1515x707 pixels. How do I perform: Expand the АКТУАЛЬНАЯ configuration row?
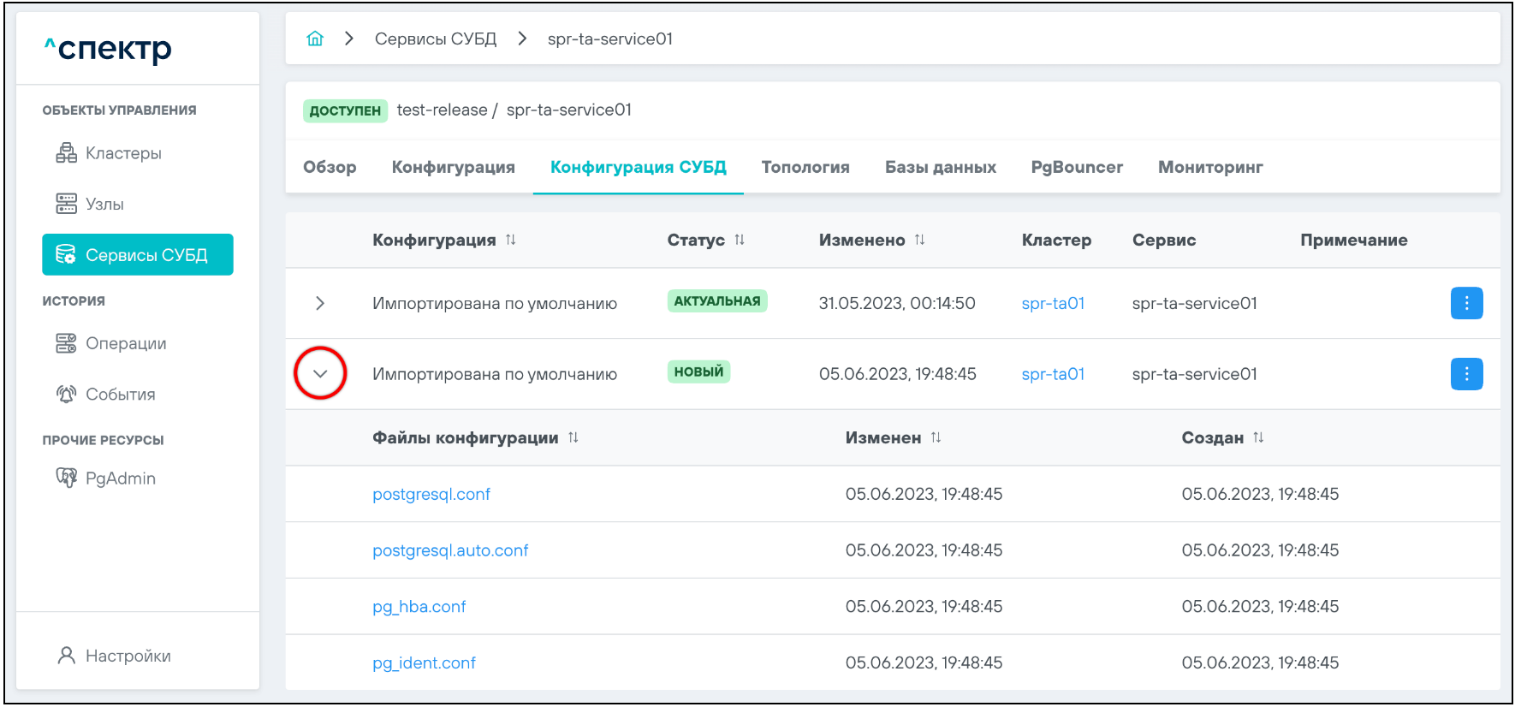(320, 303)
